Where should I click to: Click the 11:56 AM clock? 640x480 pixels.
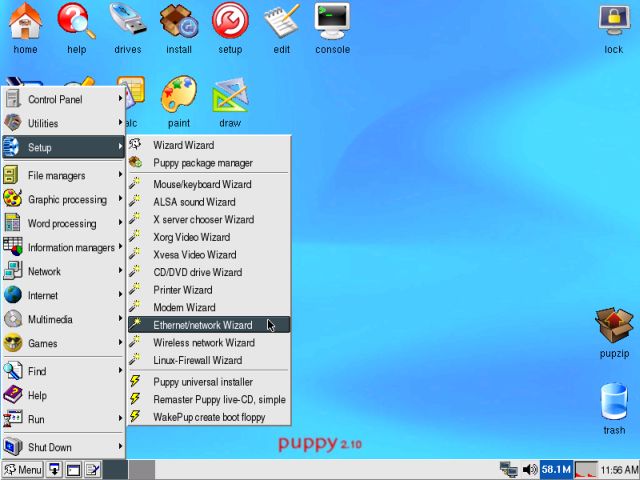619,469
